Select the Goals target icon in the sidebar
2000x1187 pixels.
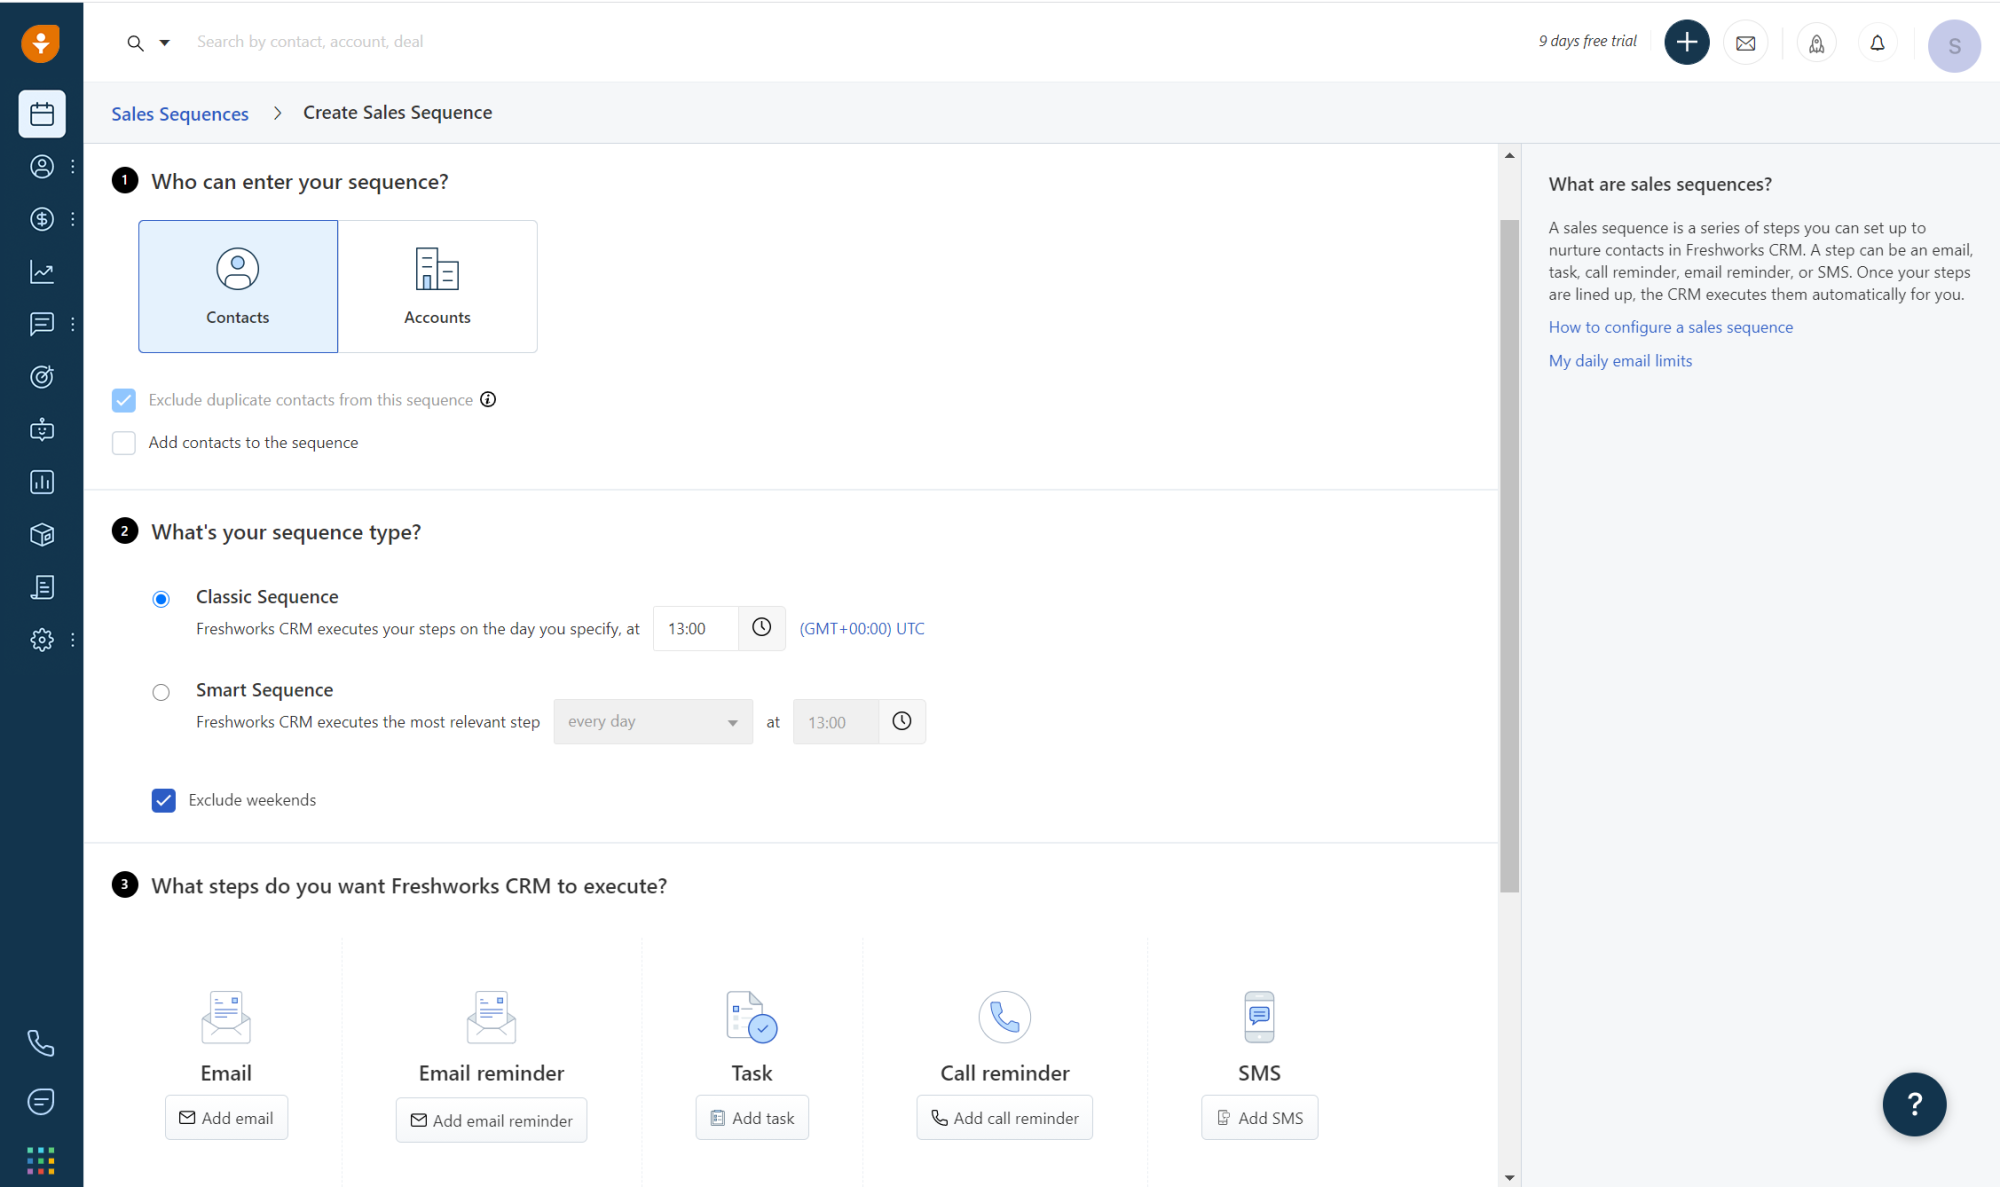[42, 376]
